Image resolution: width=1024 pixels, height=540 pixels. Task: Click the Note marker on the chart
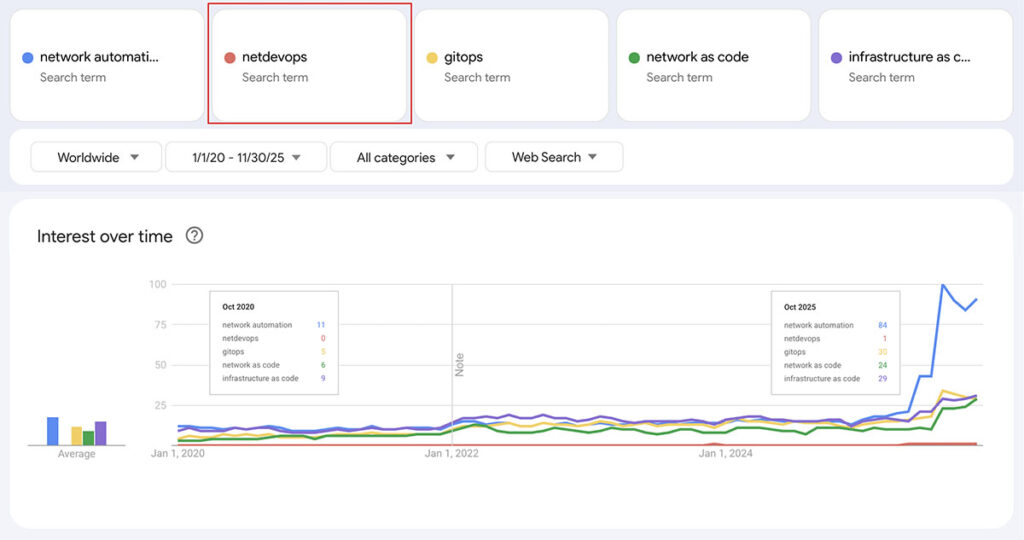pos(459,364)
